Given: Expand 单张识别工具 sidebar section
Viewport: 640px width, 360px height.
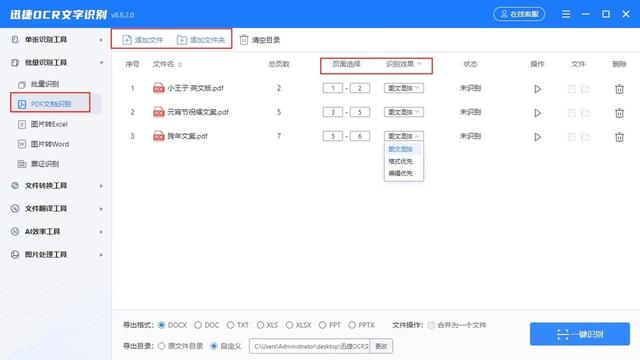Looking at the screenshot, I should point(101,40).
